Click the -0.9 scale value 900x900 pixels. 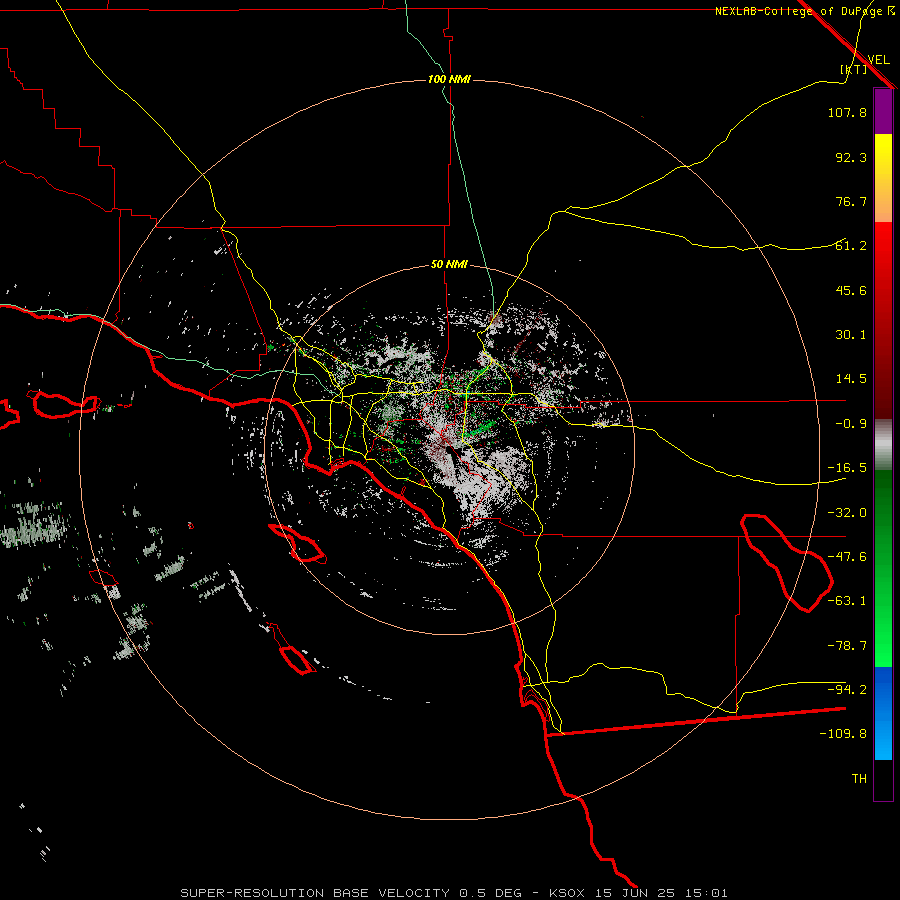[x=851, y=424]
